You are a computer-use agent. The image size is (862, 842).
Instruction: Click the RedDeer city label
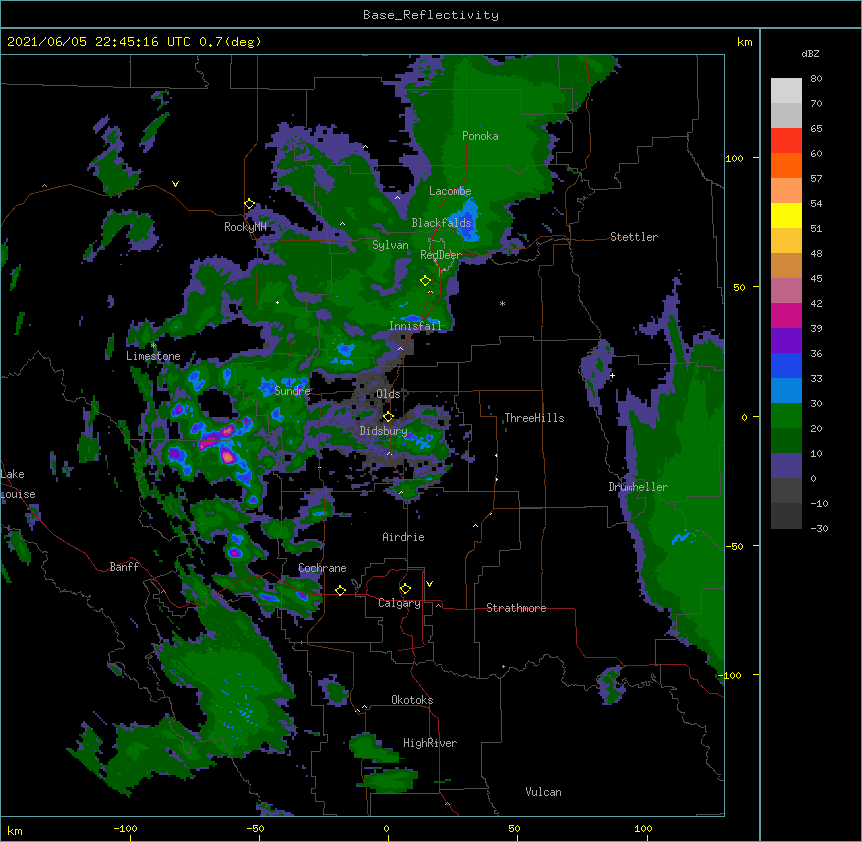441,255
